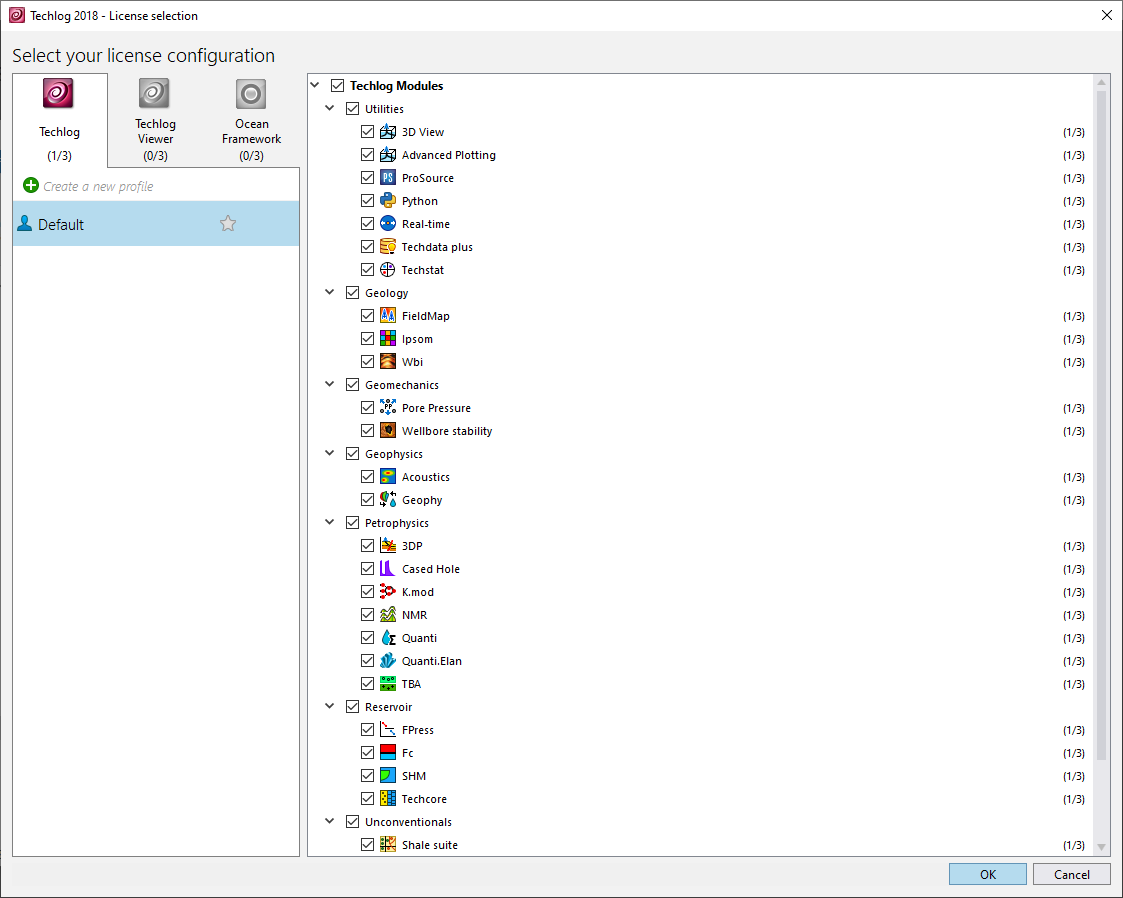Click the scrollbar up arrow

click(1102, 82)
